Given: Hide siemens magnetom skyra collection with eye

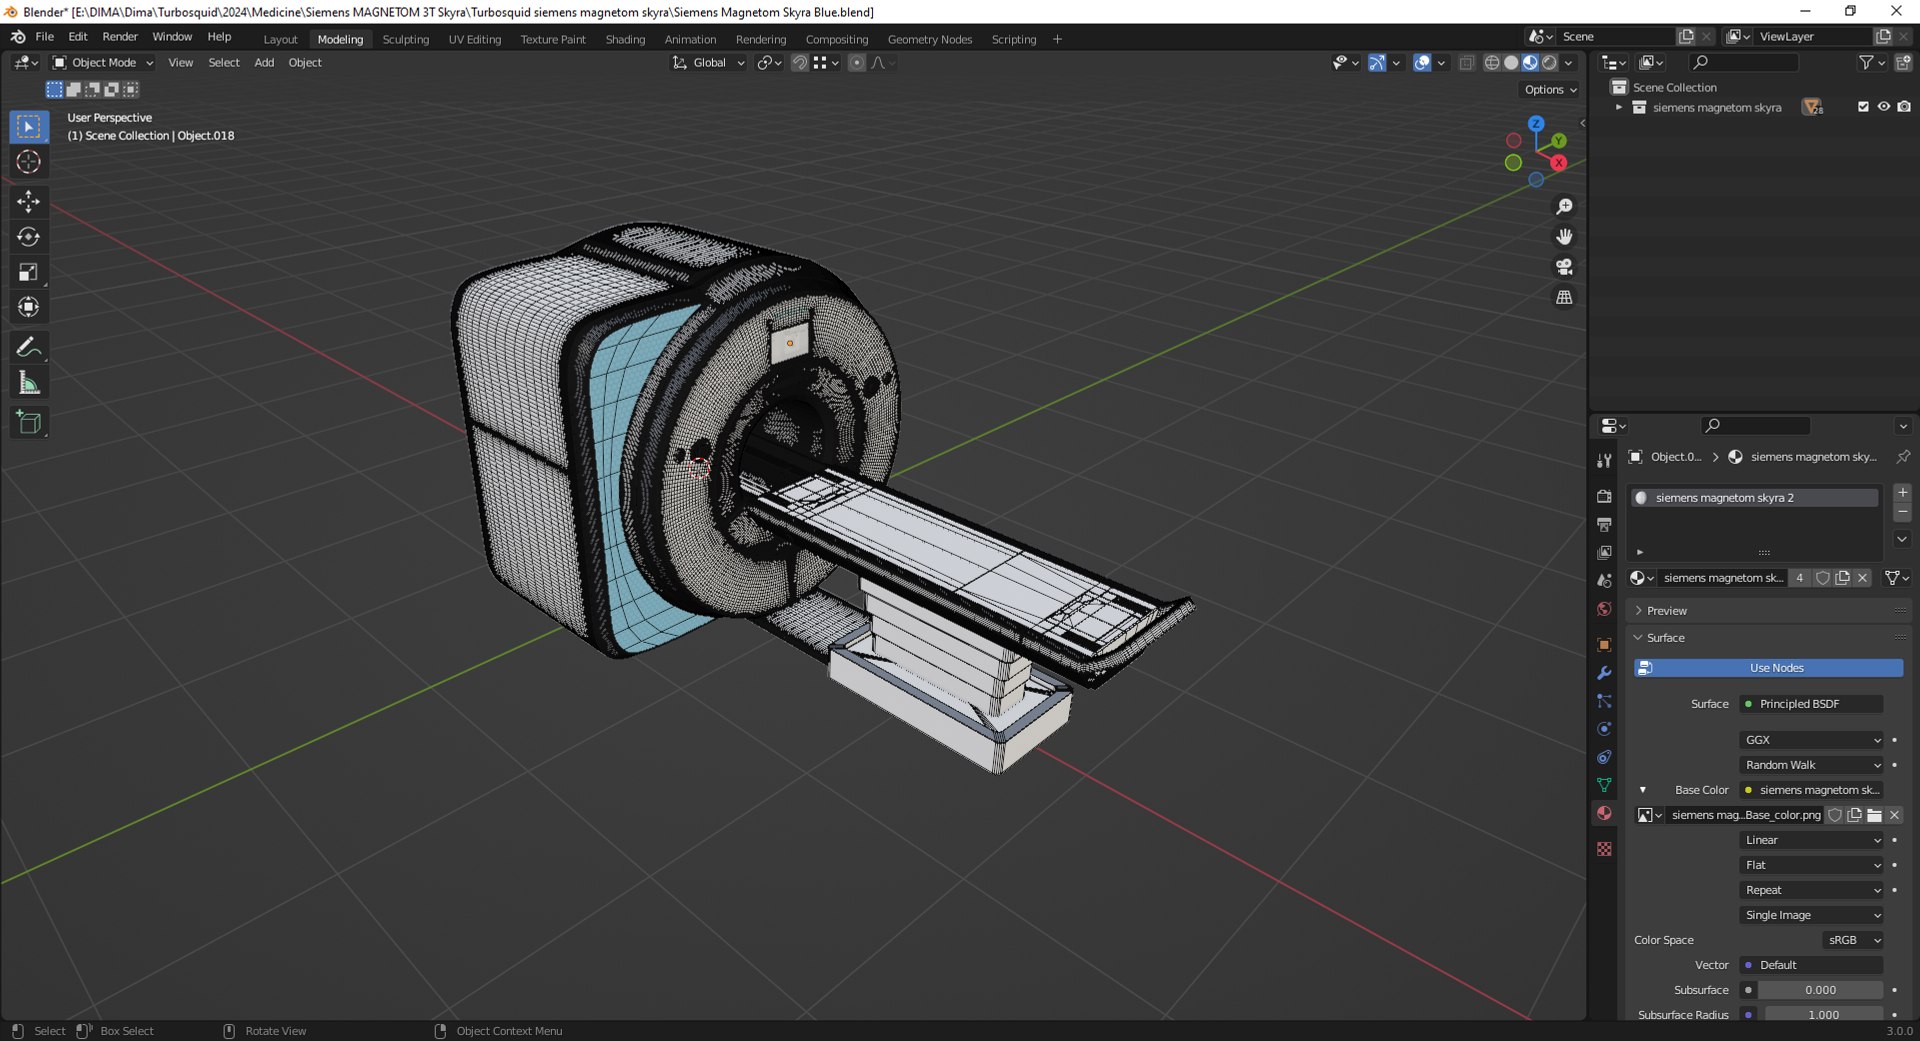Looking at the screenshot, I should click(x=1883, y=107).
